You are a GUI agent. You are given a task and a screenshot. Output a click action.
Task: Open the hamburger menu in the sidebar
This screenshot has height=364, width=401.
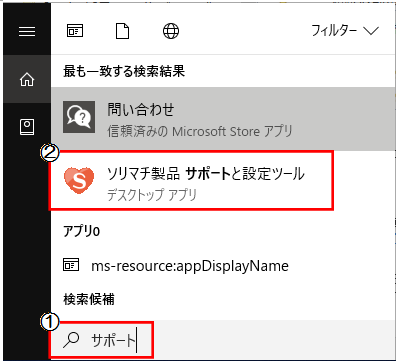[x=27, y=31]
